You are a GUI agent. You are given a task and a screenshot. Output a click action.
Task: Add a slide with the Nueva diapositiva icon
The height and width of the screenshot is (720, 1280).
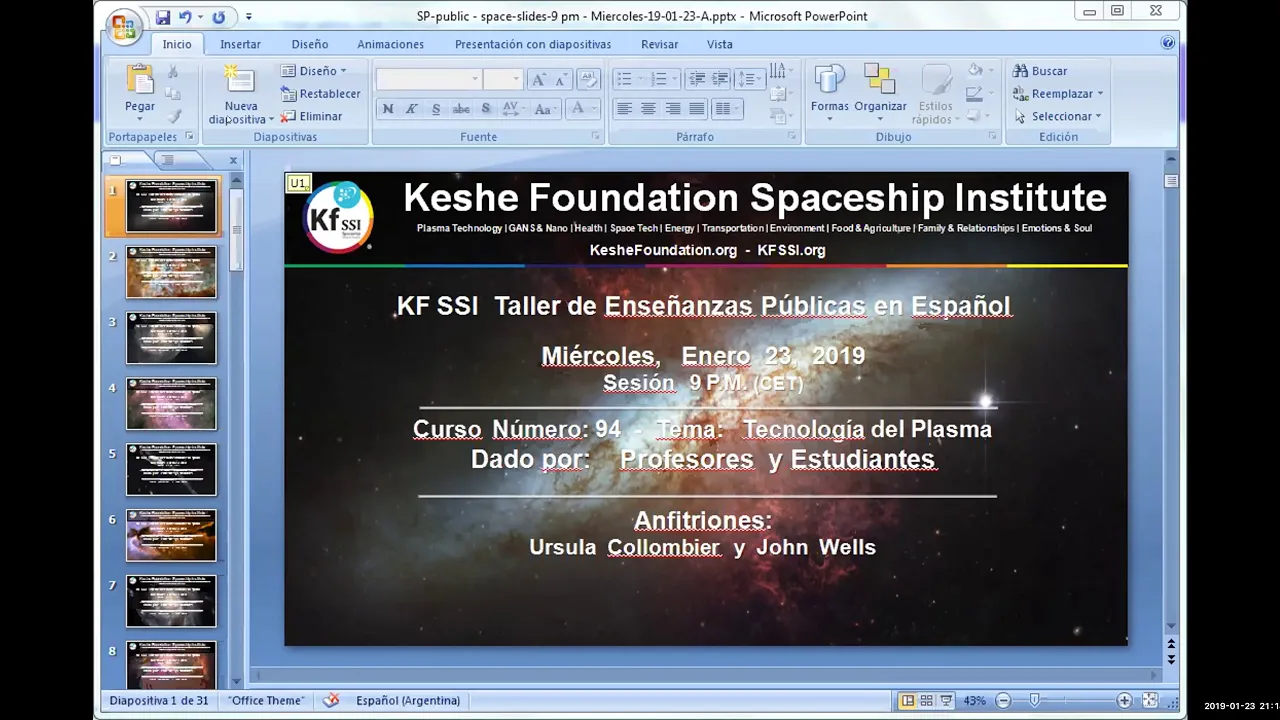tap(240, 80)
